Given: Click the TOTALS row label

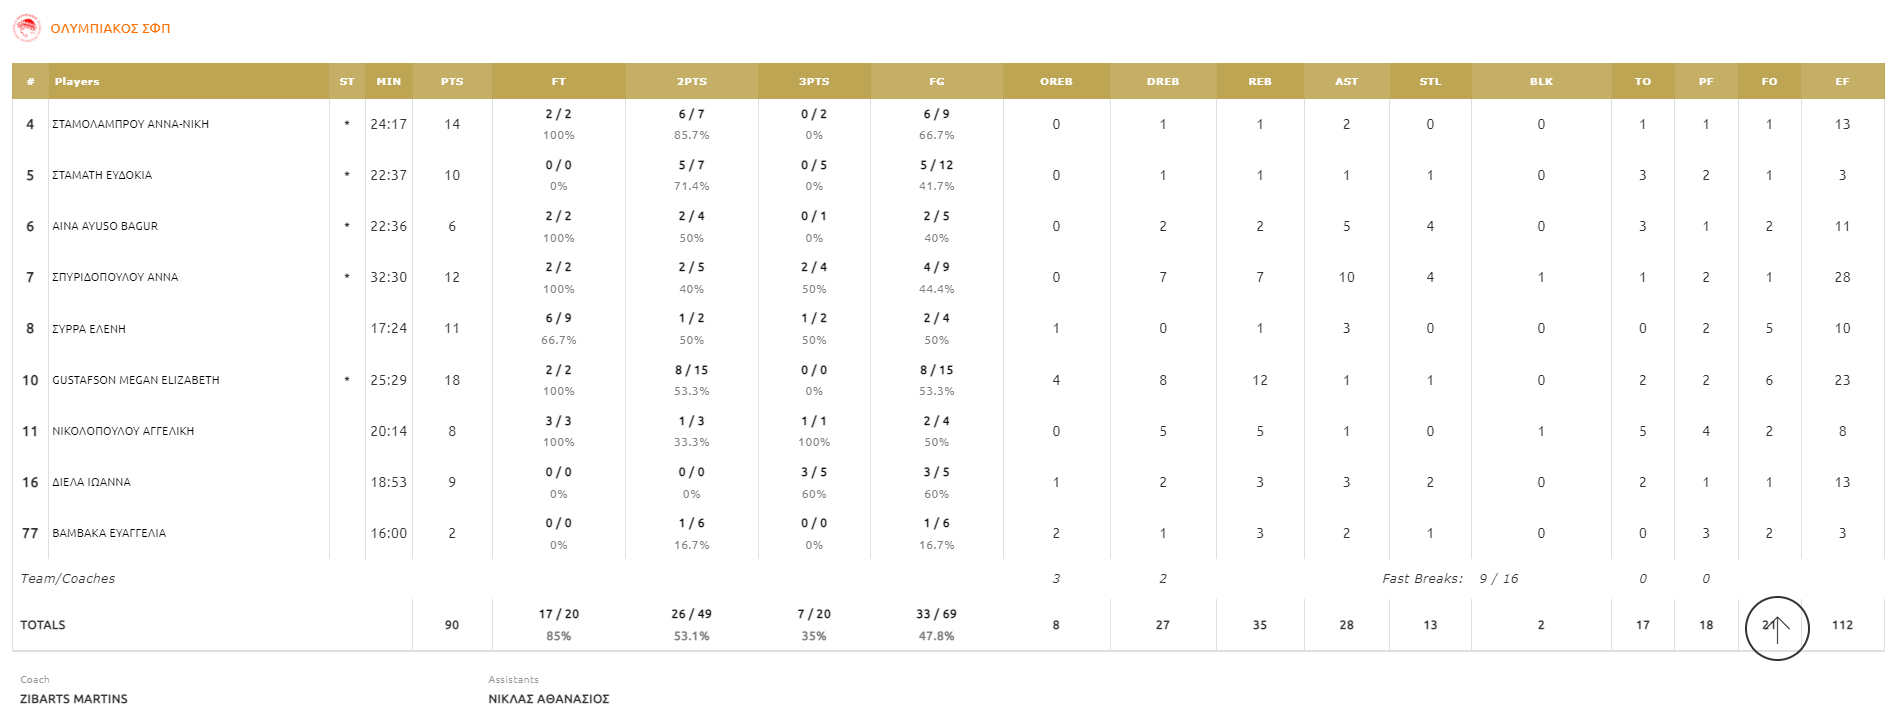Looking at the screenshot, I should 43,625.
